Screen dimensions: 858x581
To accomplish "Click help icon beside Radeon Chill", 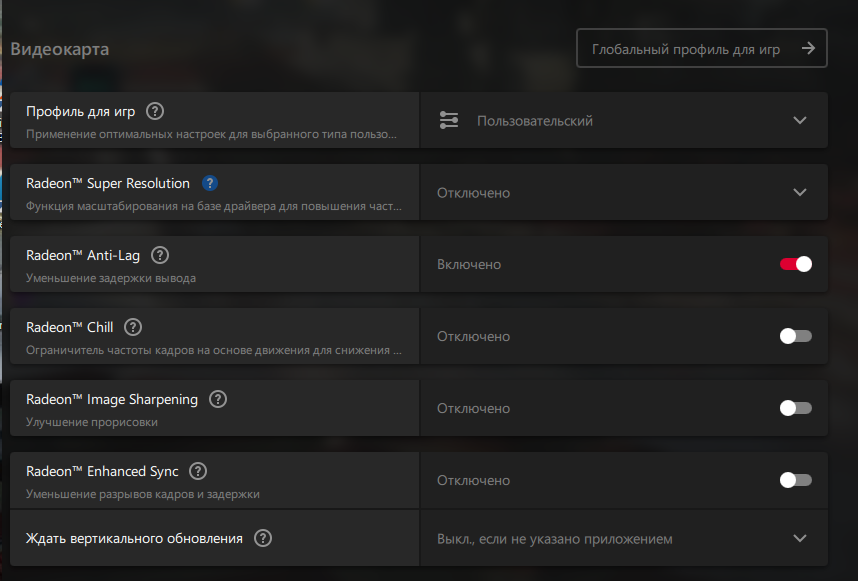I will 133,327.
